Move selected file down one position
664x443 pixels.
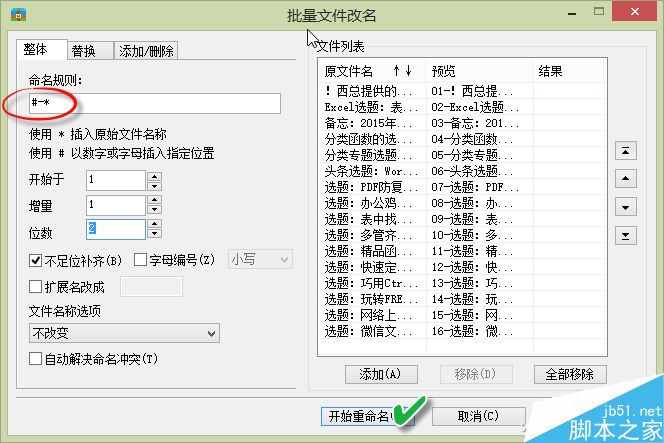tap(625, 208)
